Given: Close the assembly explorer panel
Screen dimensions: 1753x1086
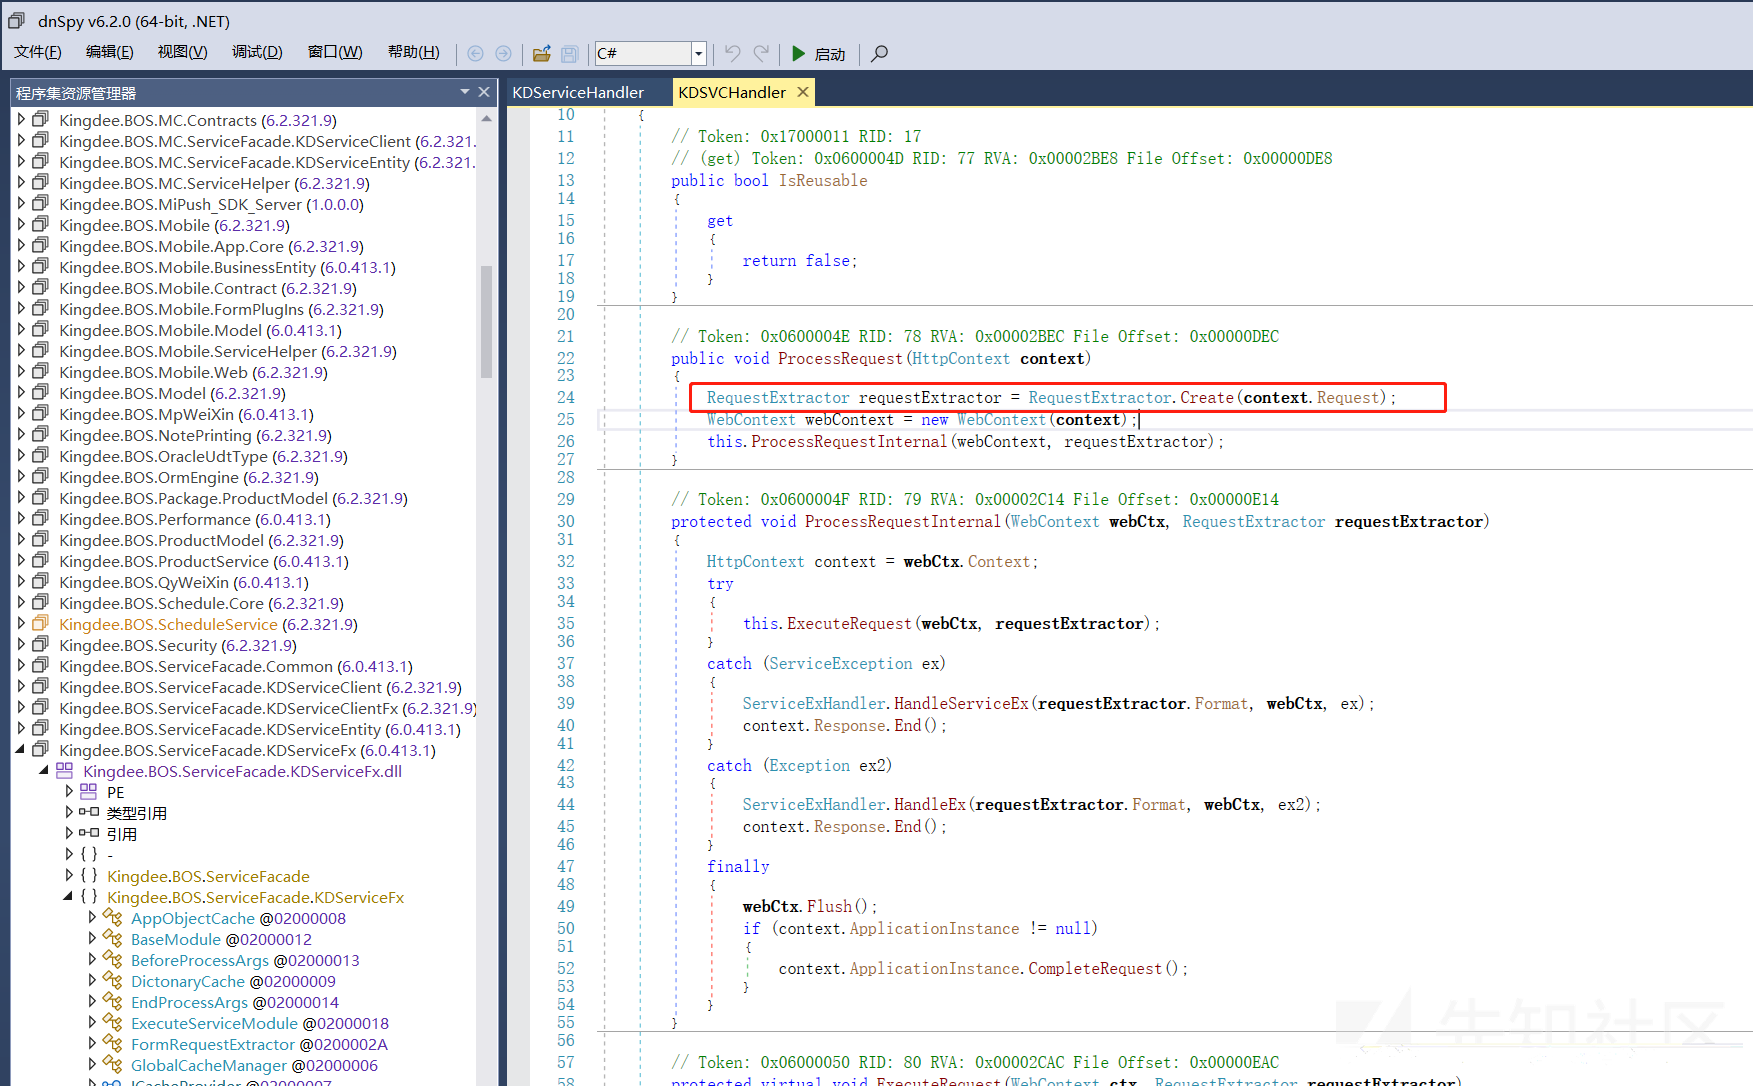Looking at the screenshot, I should [x=484, y=92].
